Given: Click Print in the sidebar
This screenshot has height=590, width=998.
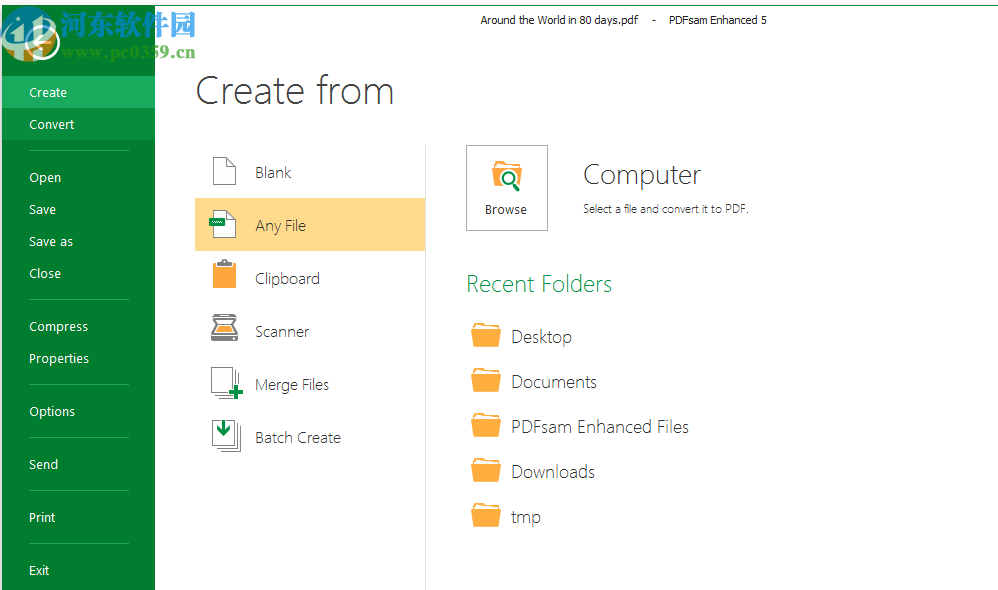Looking at the screenshot, I should pyautogui.click(x=42, y=518).
